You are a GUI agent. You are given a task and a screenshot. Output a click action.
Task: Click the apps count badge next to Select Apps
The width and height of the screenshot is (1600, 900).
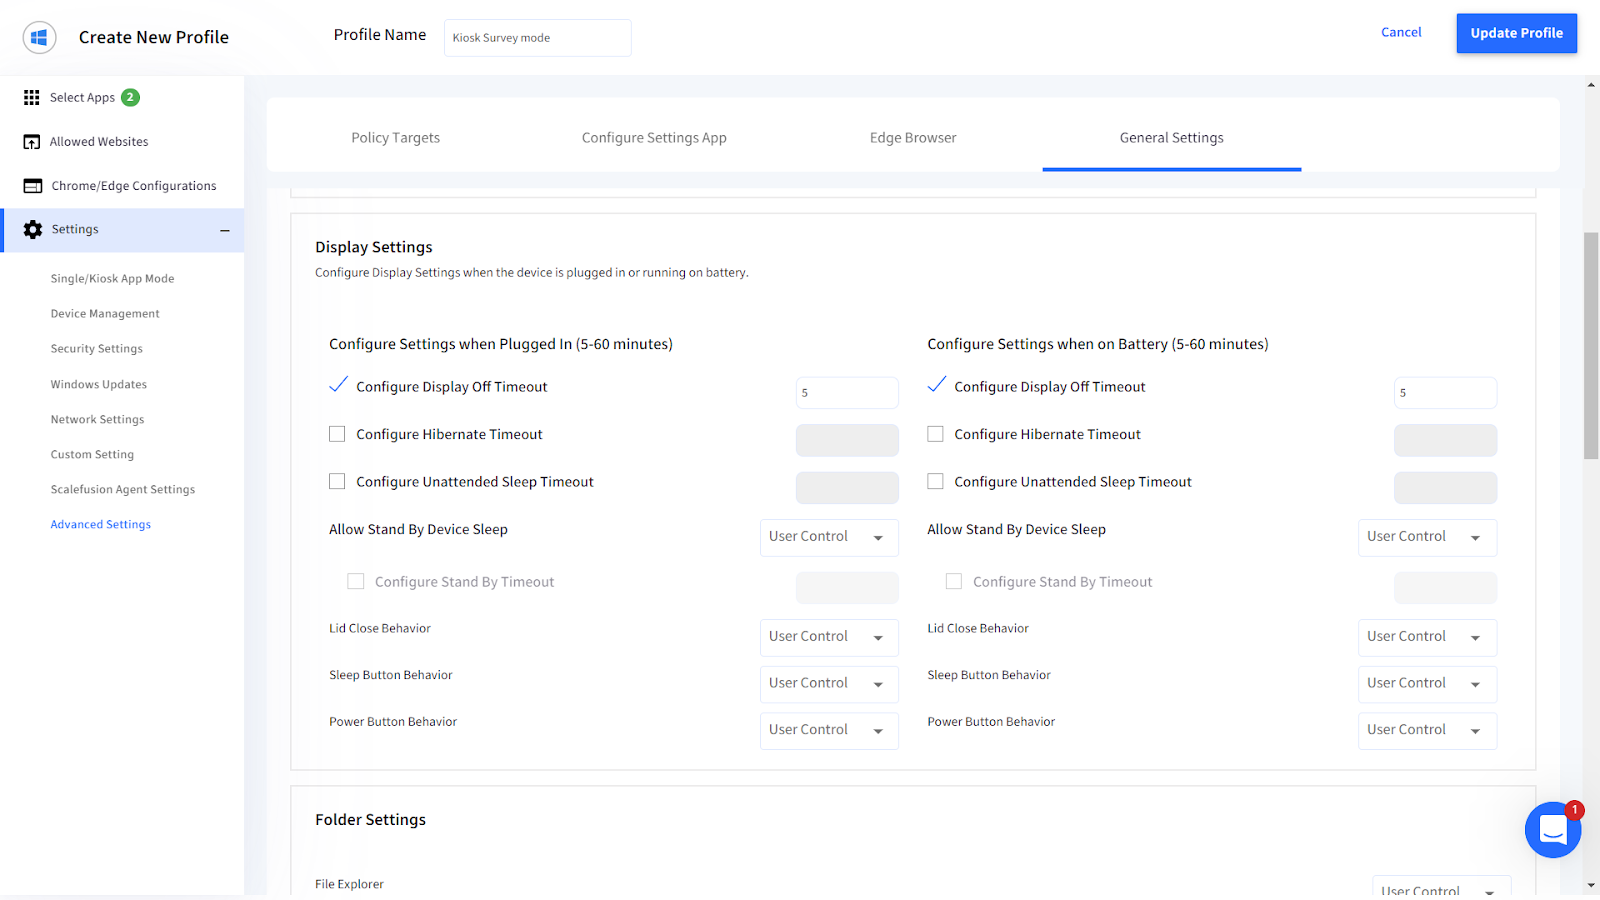point(129,97)
